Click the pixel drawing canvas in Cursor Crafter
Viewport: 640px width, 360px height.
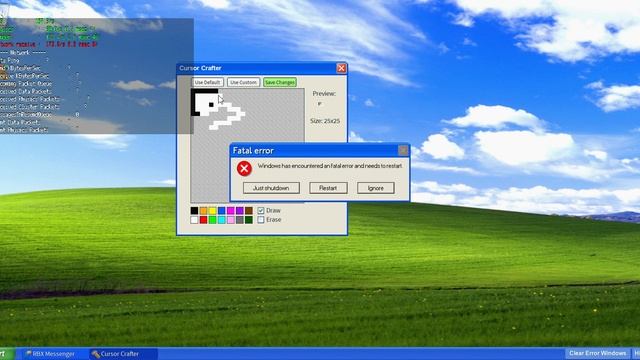[x=247, y=145]
